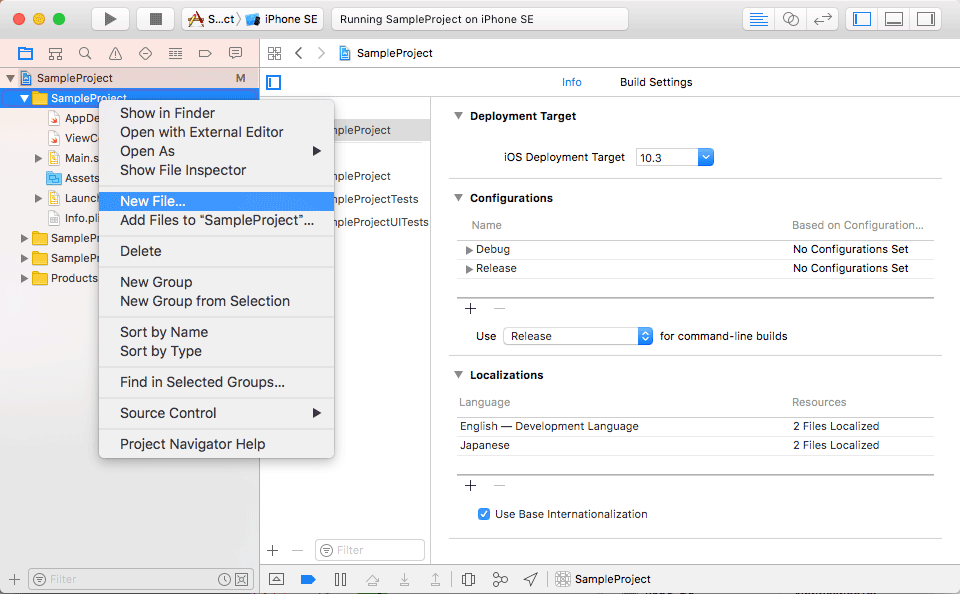This screenshot has height=594, width=960.
Task: Go forward in editor history
Action: pos(321,53)
